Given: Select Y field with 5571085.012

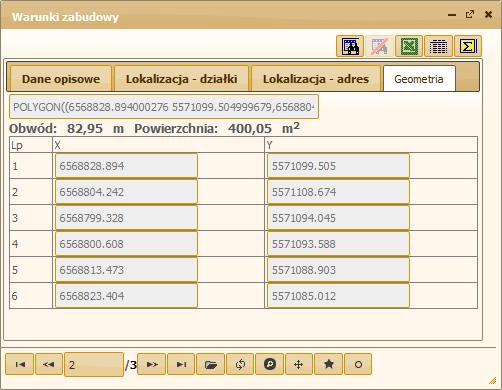Looking at the screenshot, I should click(x=338, y=296).
